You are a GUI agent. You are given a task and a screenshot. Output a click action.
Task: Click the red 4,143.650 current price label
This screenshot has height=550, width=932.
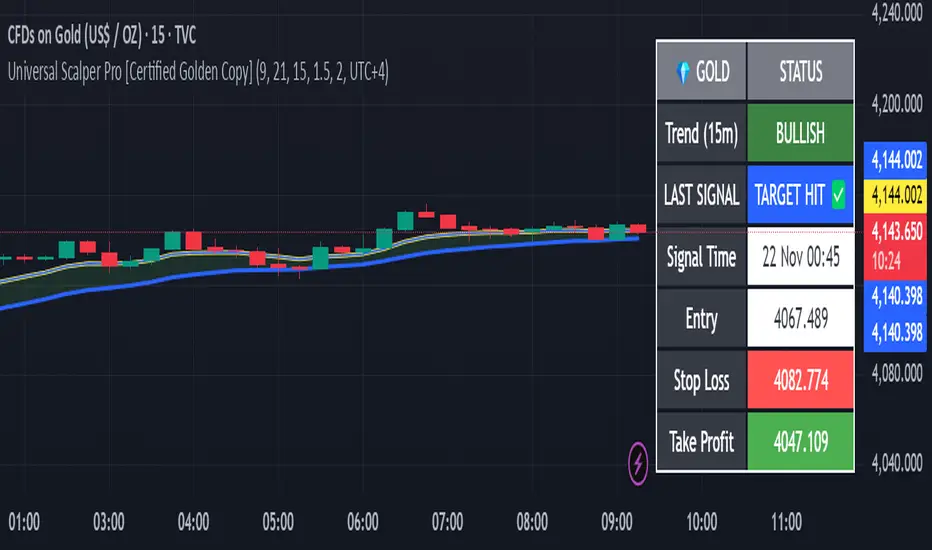(896, 231)
